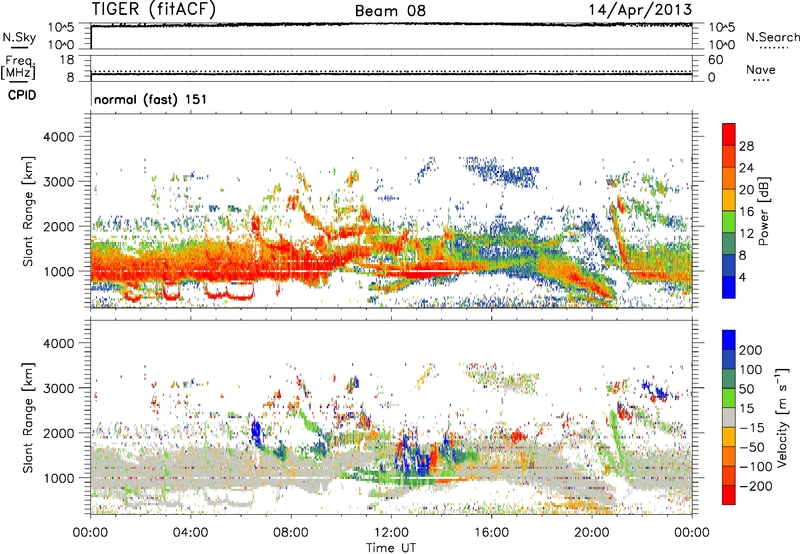
Task: Click the 20:00 time tick label
Action: click(591, 533)
